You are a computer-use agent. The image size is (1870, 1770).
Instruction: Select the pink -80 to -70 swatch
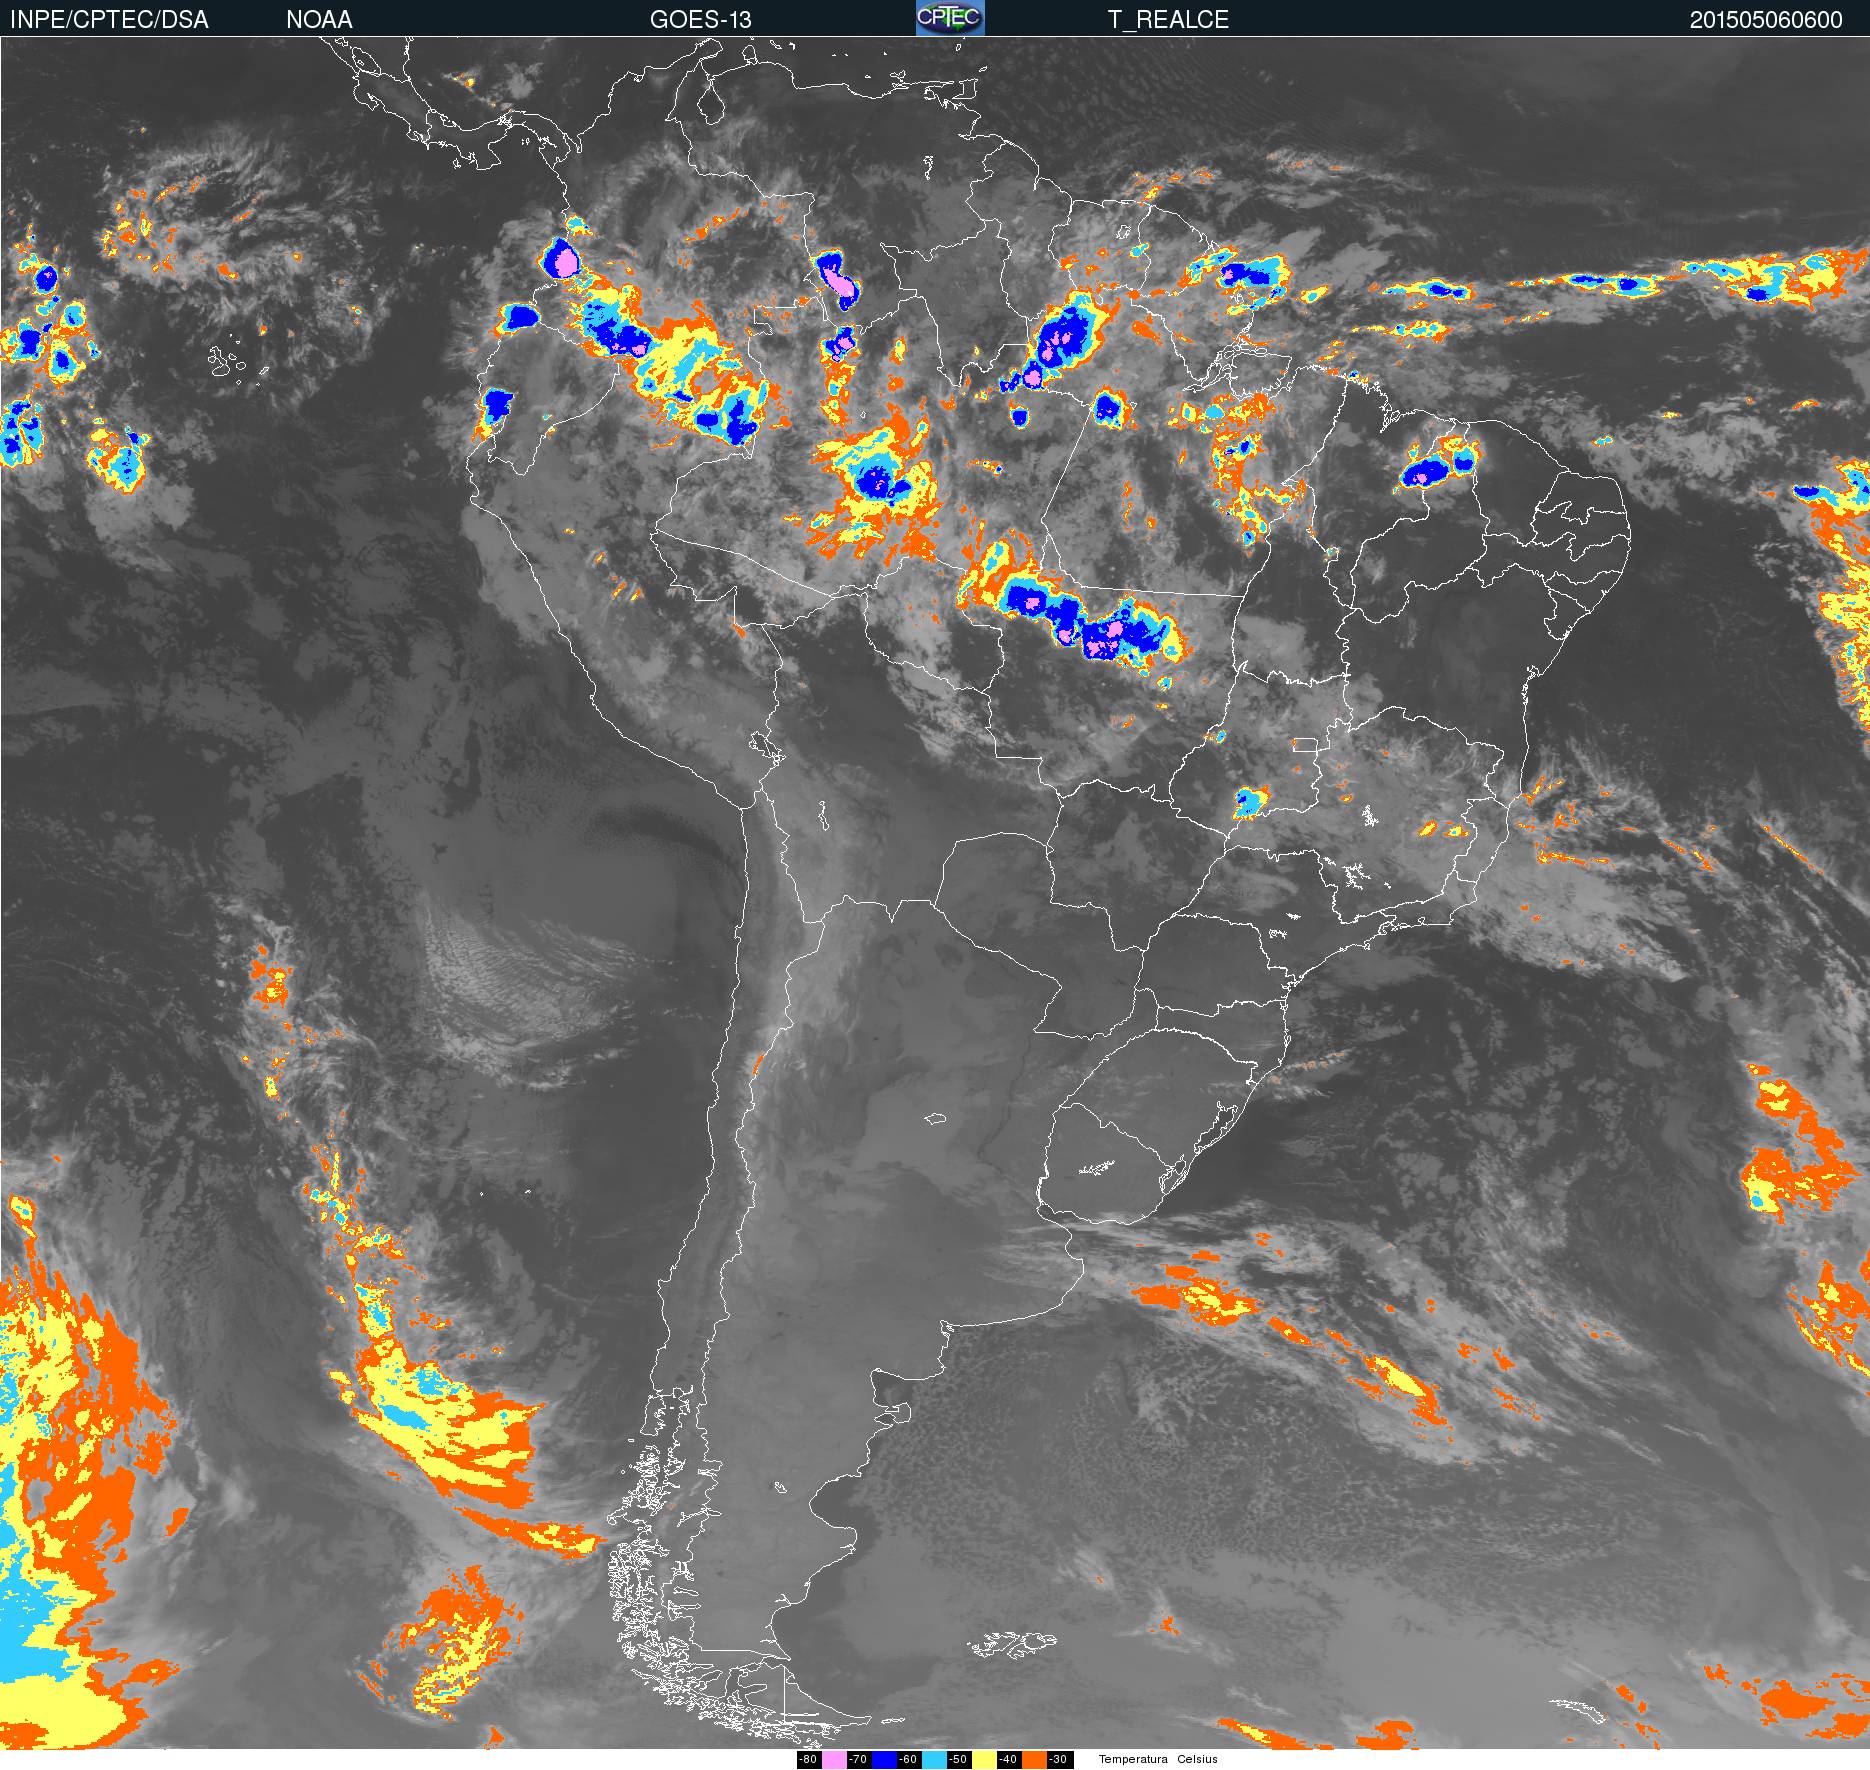(x=834, y=1759)
